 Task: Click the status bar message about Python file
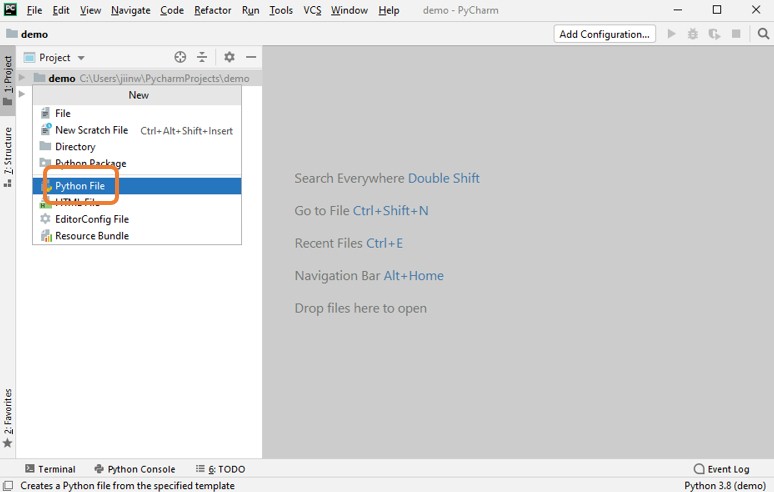coord(127,486)
